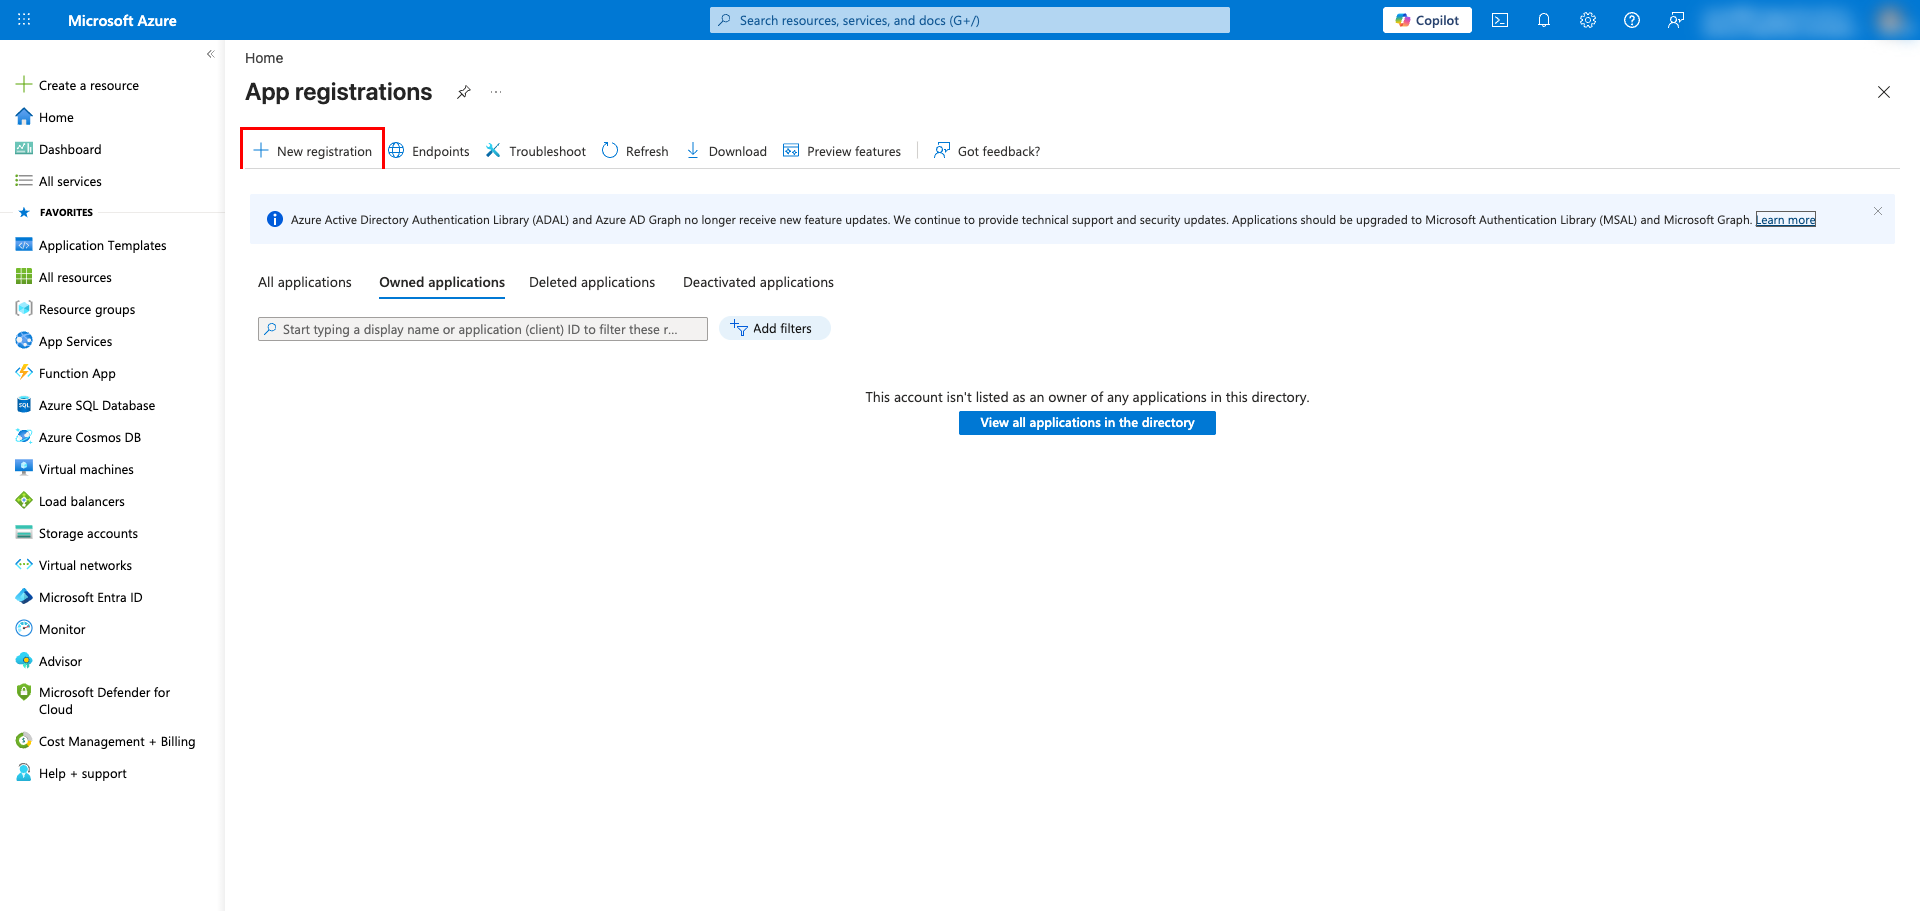1920x911 pixels.
Task: Switch to All applications tab
Action: click(305, 282)
